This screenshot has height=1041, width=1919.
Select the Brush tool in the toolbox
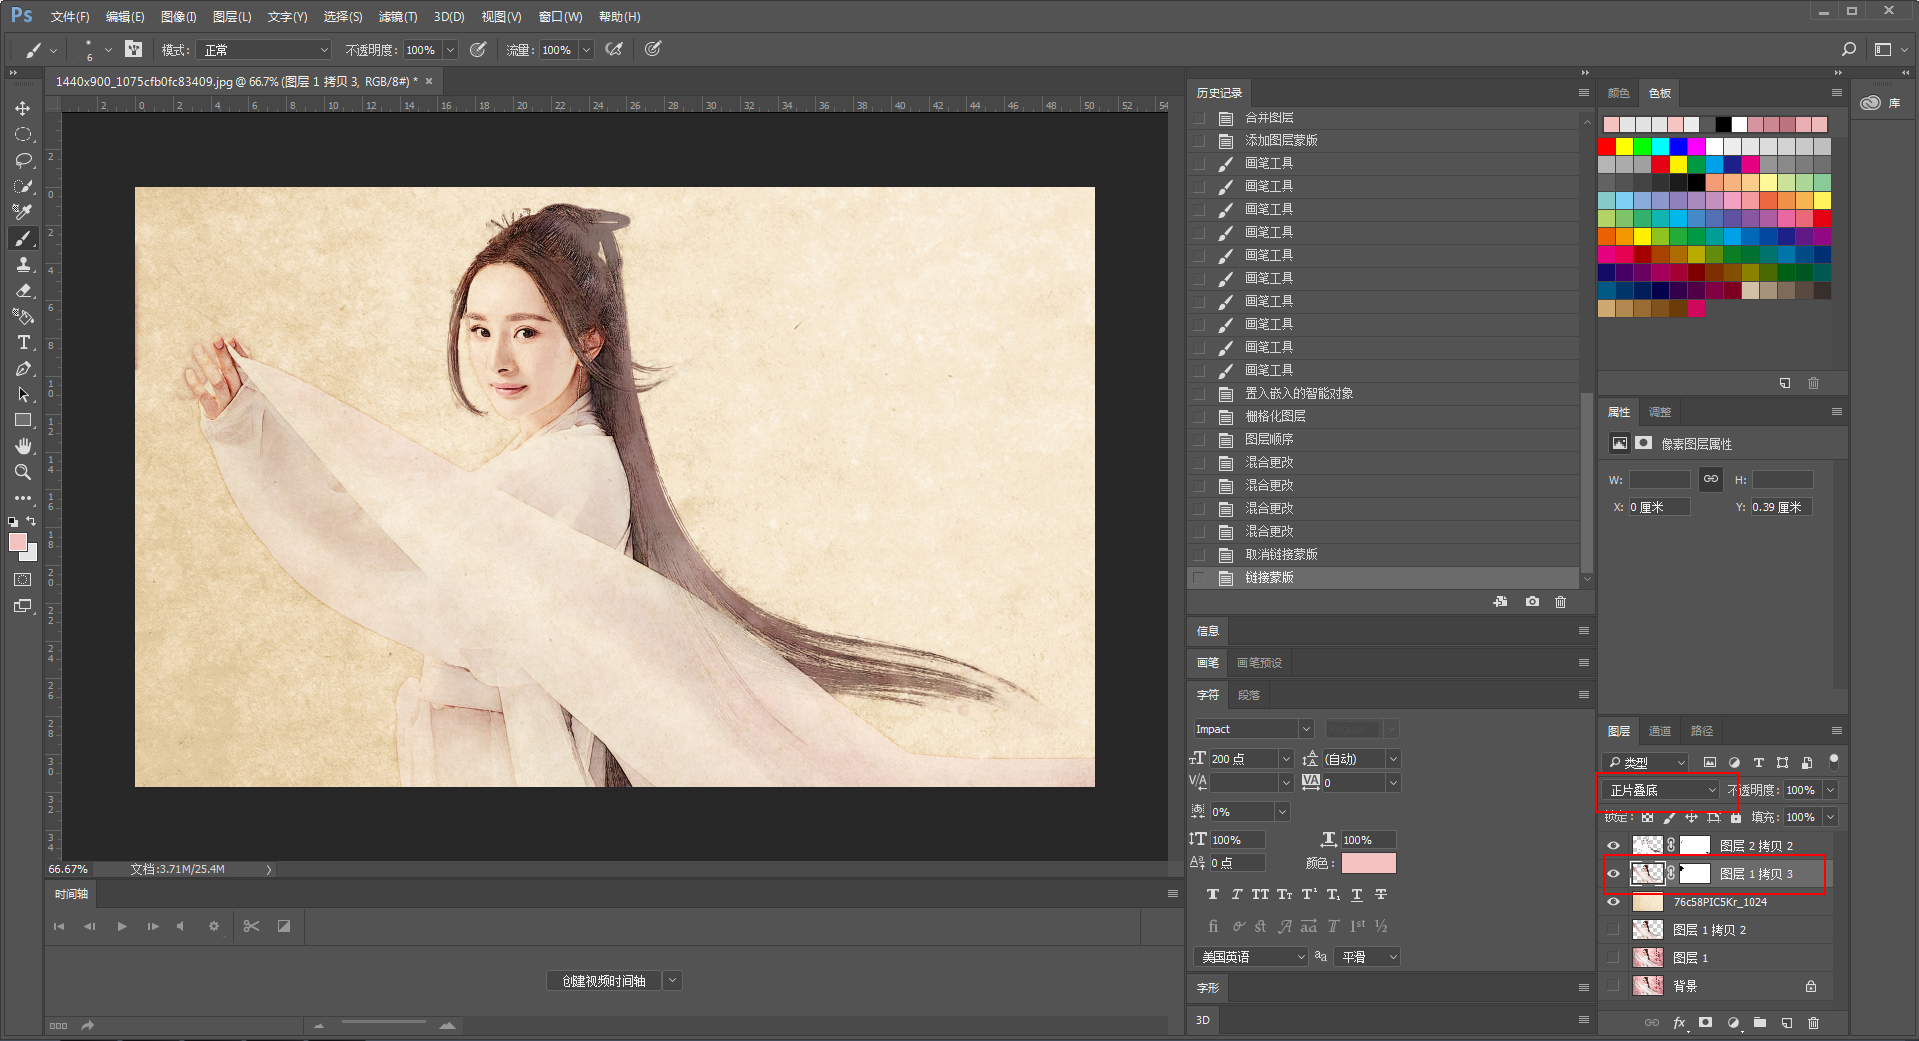[x=23, y=238]
